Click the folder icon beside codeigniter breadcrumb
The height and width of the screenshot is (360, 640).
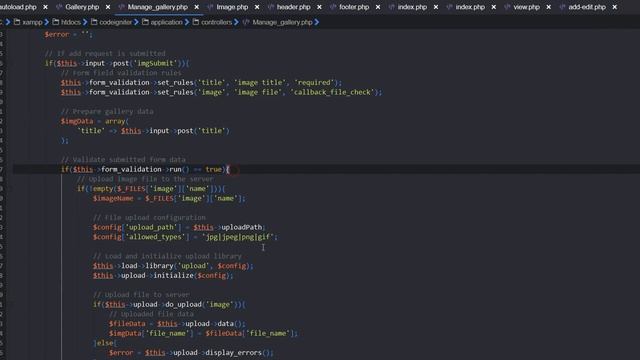click(94, 22)
